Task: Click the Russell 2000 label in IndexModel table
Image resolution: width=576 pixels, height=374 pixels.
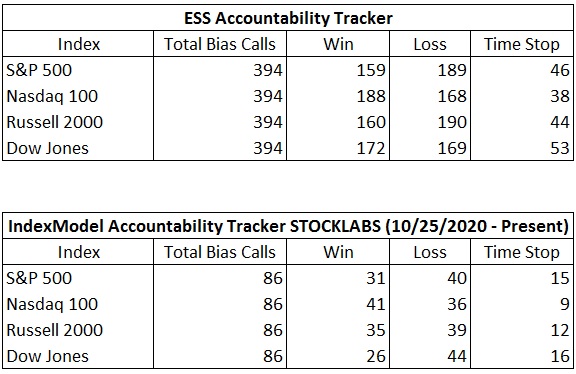Action: [55, 330]
